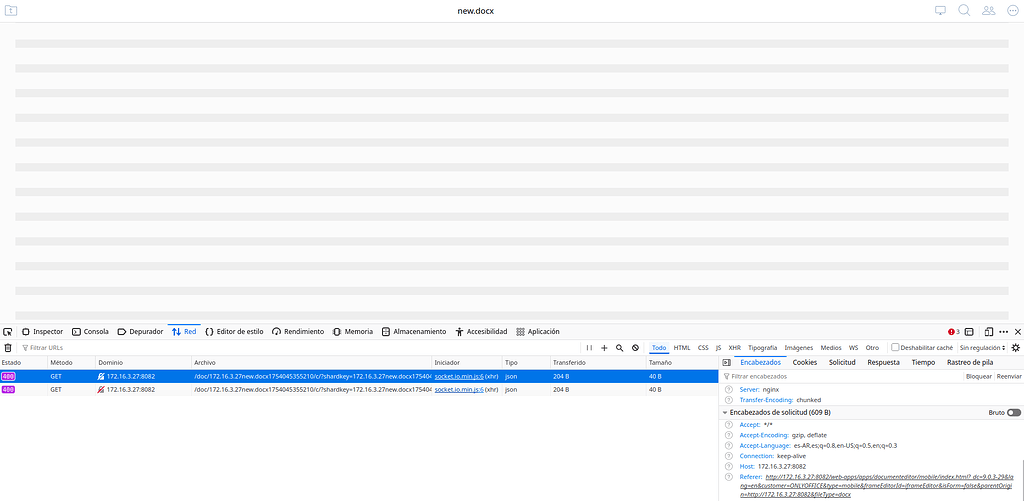Enable the Deshabilitar caché checkbox
This screenshot has height=501, width=1024.
coord(895,348)
